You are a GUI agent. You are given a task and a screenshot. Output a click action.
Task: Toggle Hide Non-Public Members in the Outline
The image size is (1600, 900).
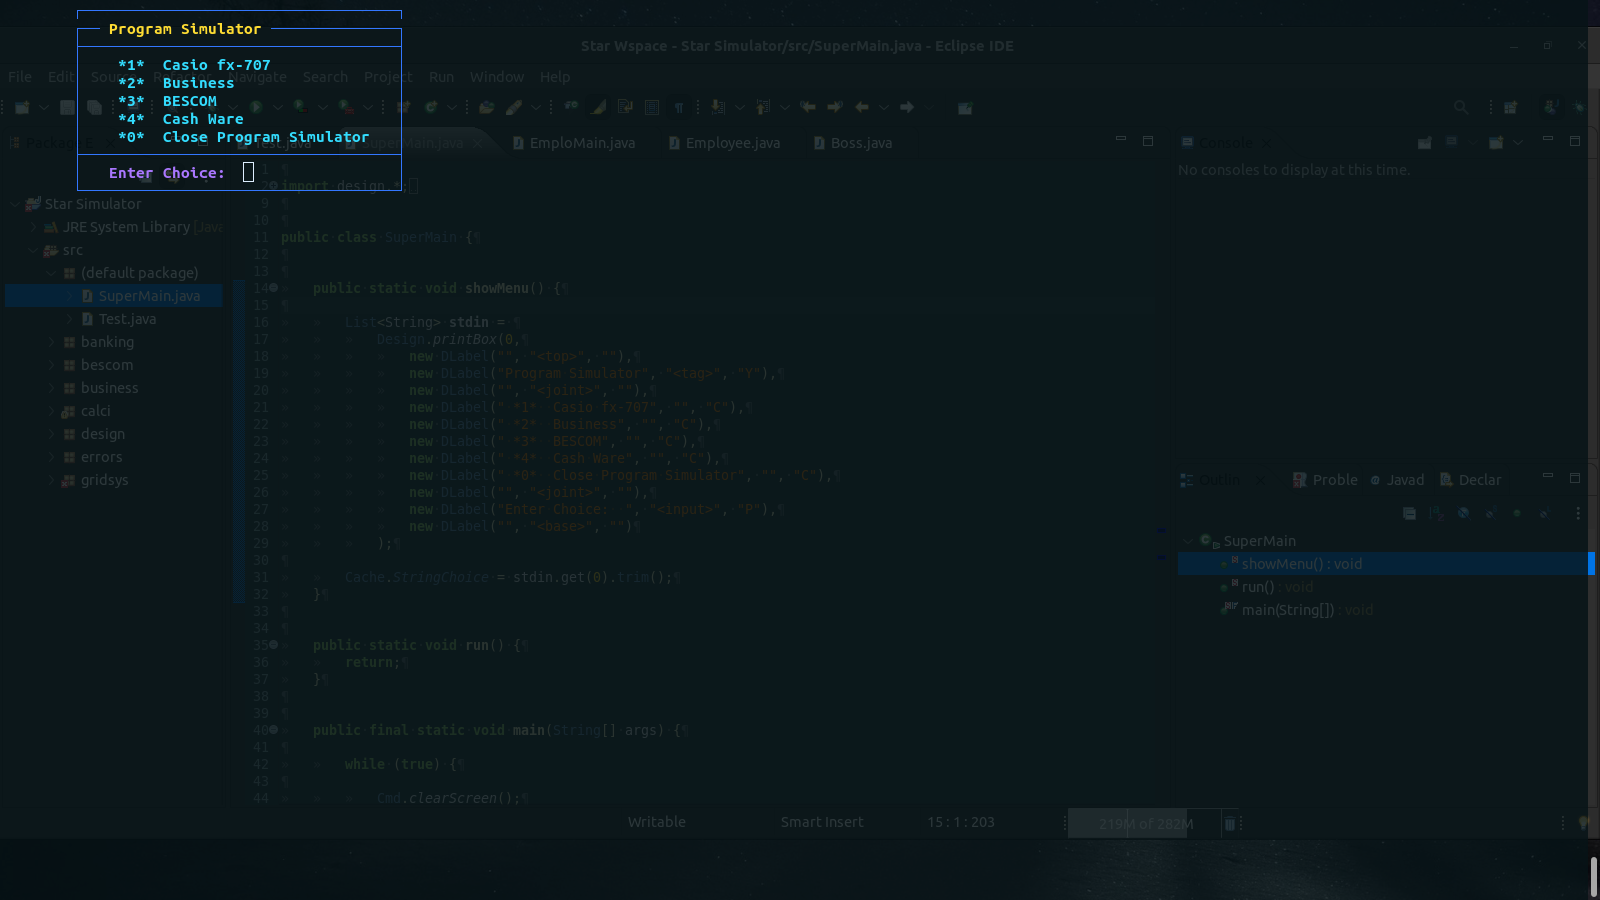pos(1516,513)
